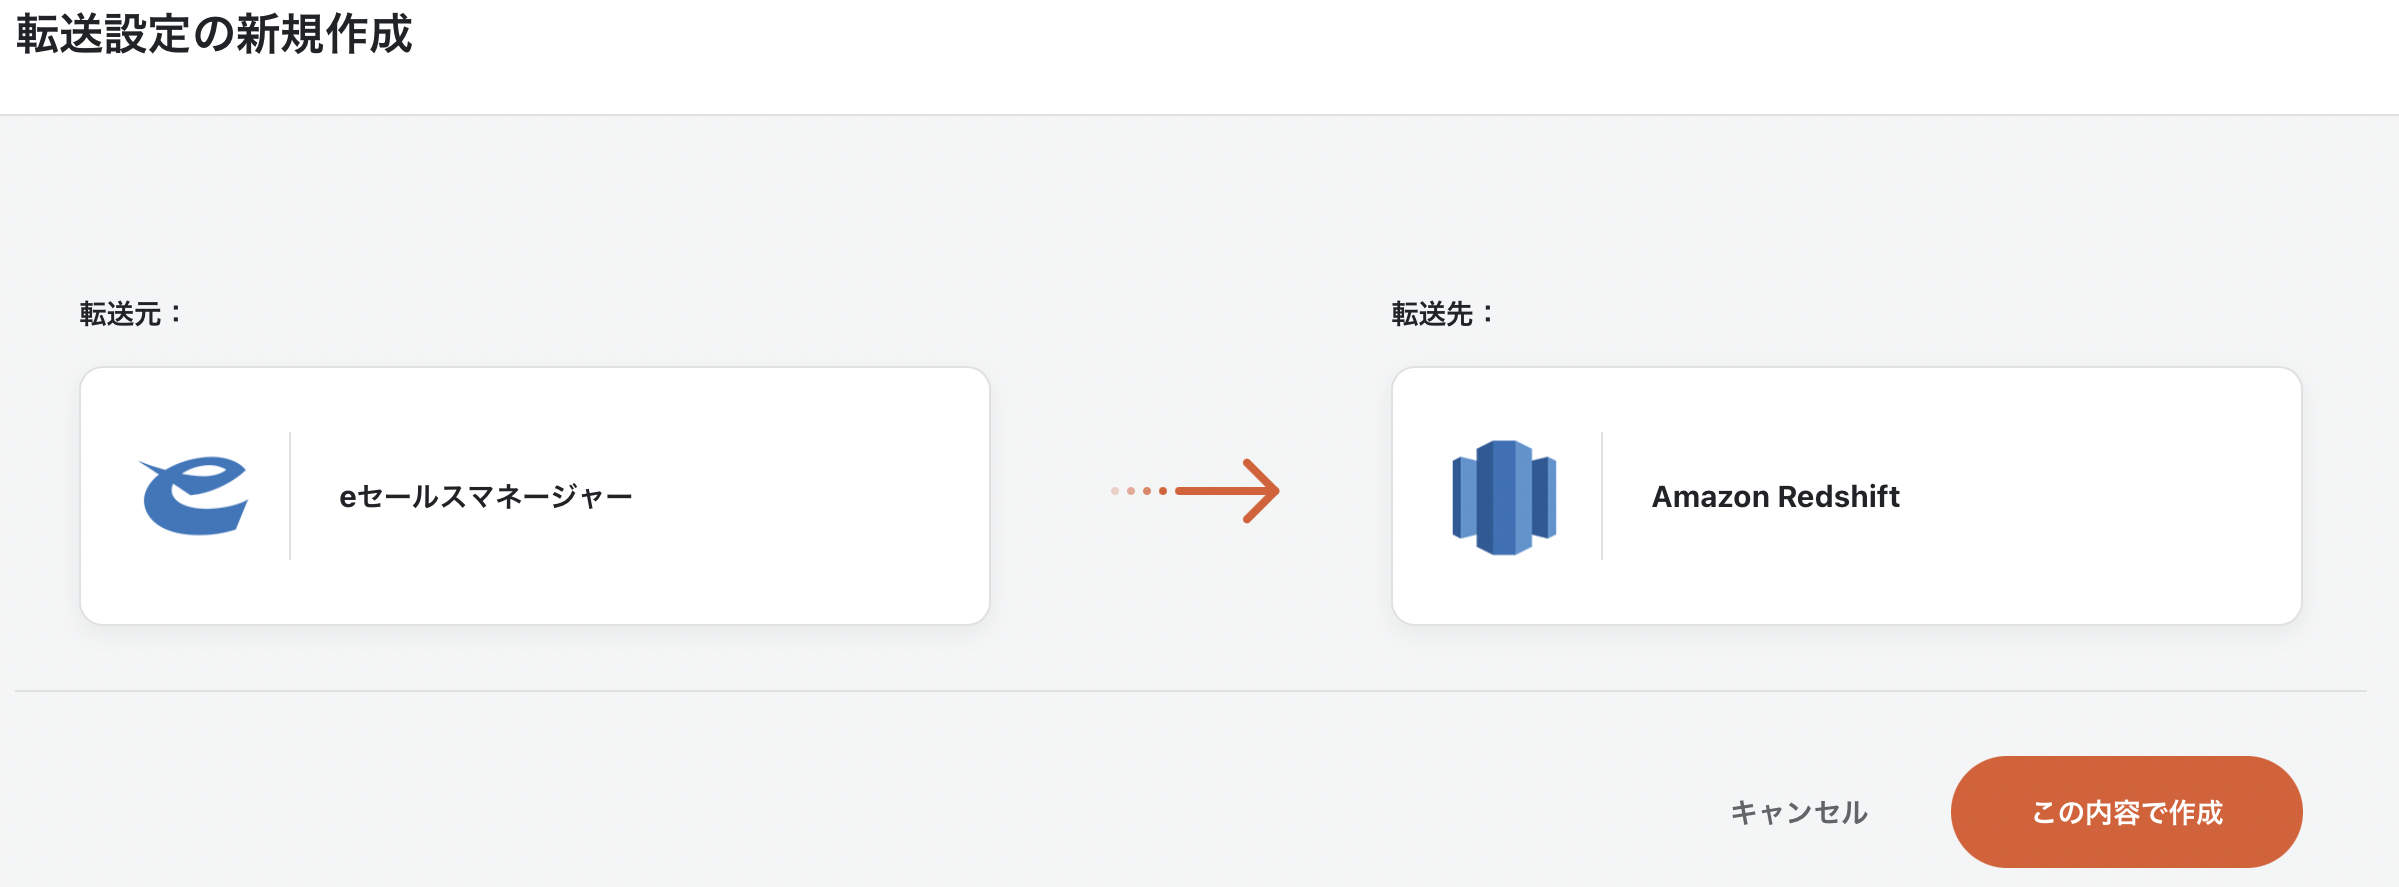
Task: Confirm with the この内容で作成 button
Action: (2126, 812)
